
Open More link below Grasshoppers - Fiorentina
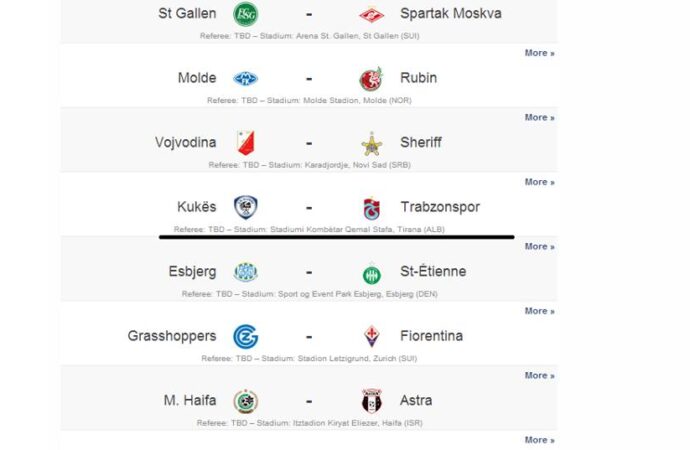[540, 375]
